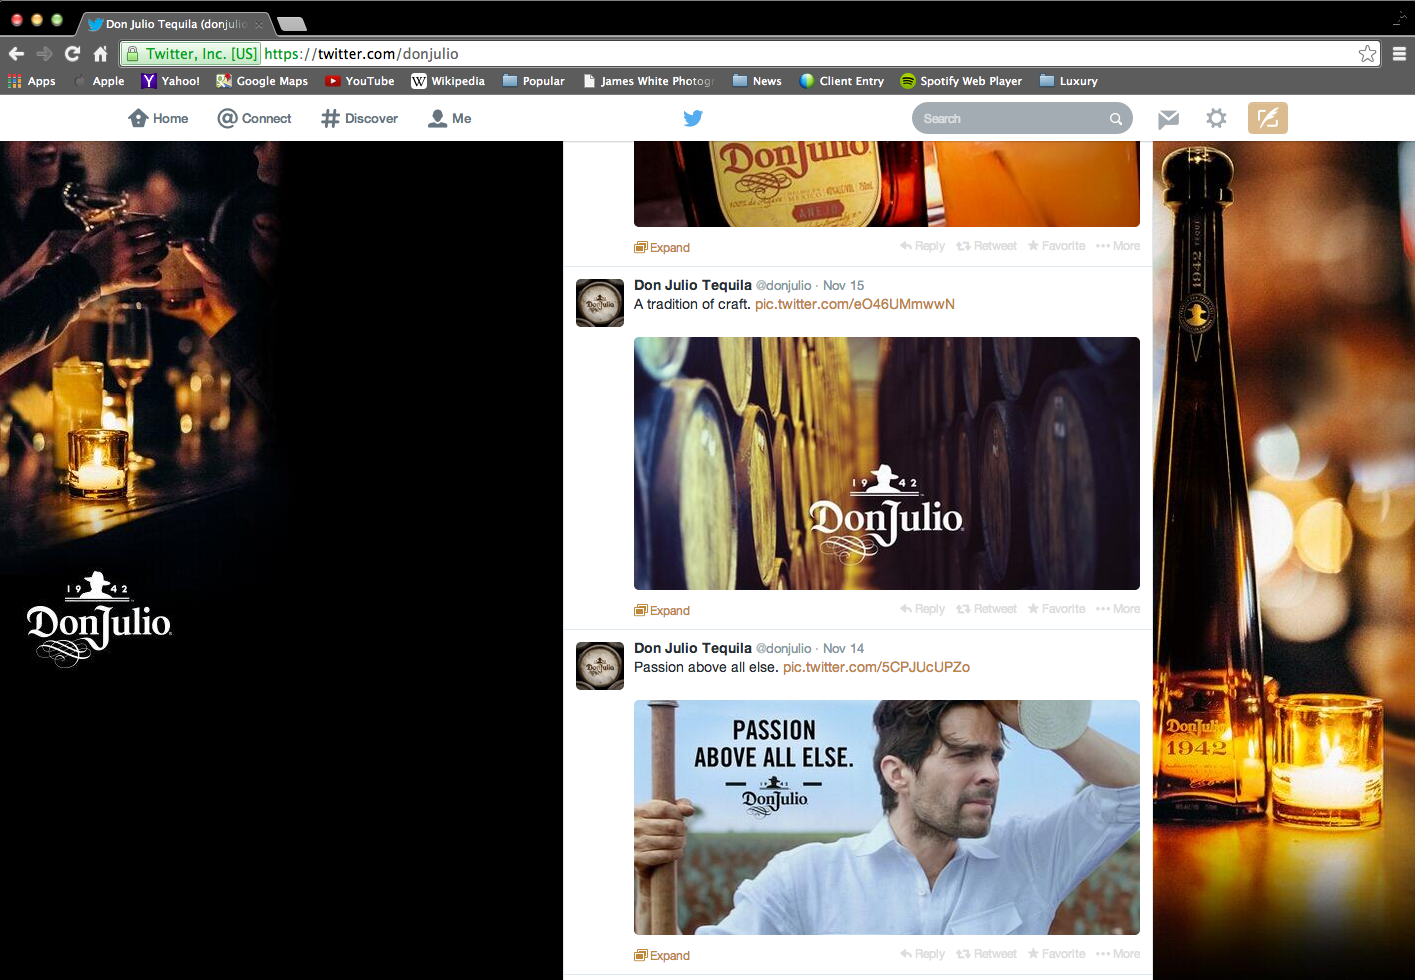Click the browser forward arrow
Screen dimensions: 1415x980
tap(44, 54)
